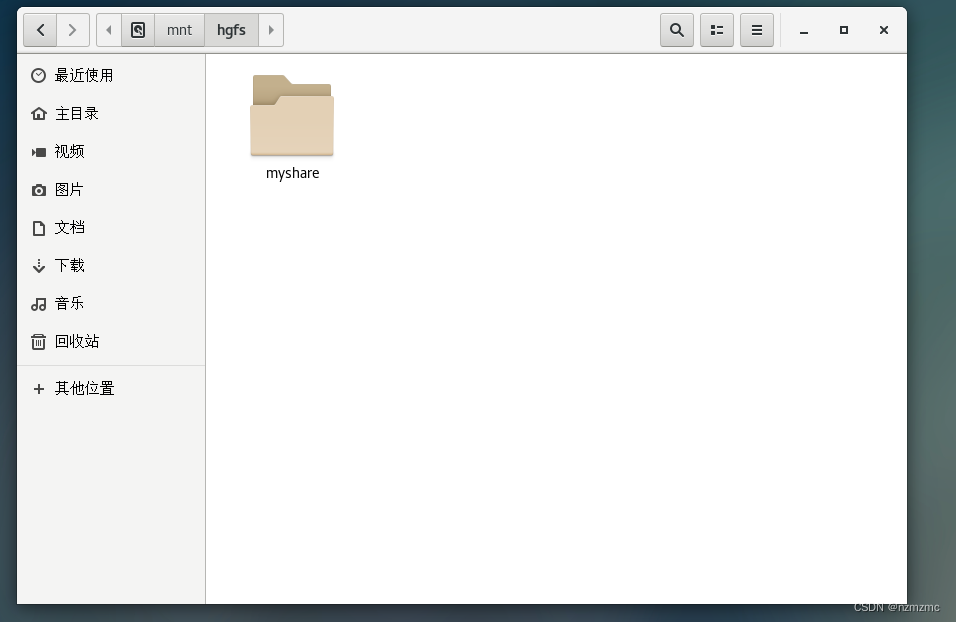Go back with the left chevron button
The height and width of the screenshot is (622, 956).
(x=40, y=30)
